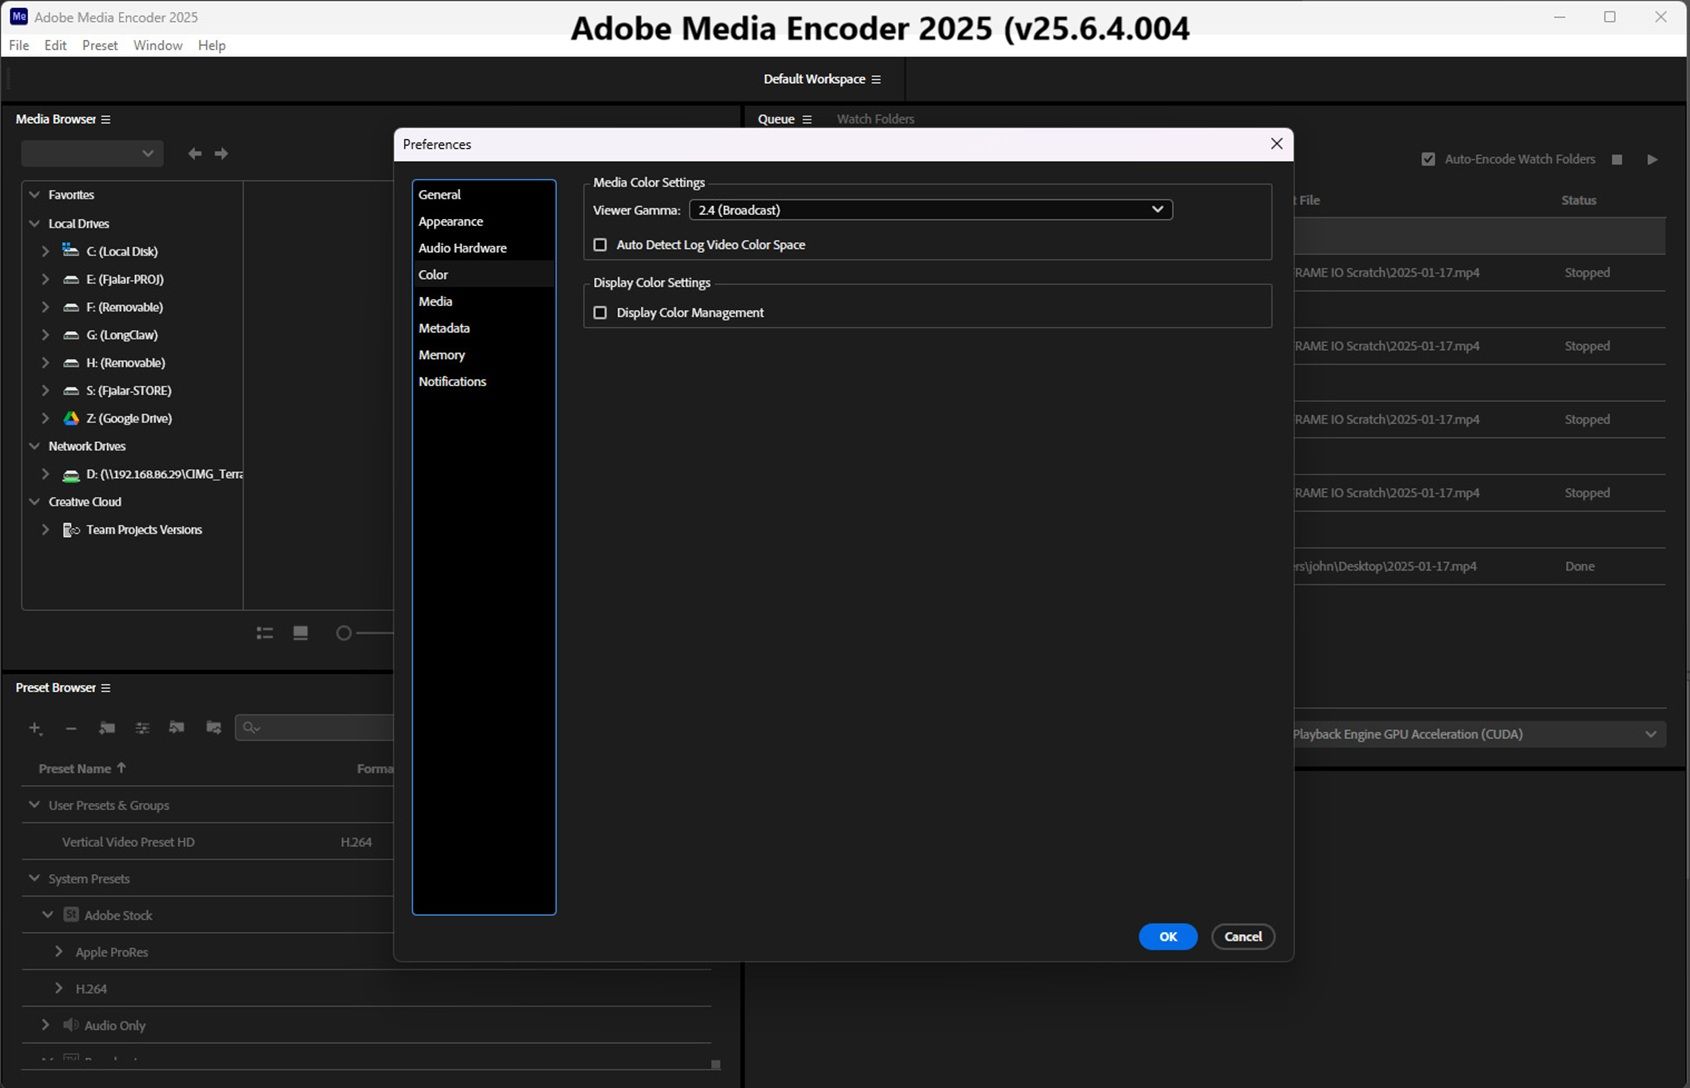Viewport: 1690px width, 1088px height.
Task: Click the Media Browser forward arrow
Action: pyautogui.click(x=222, y=153)
